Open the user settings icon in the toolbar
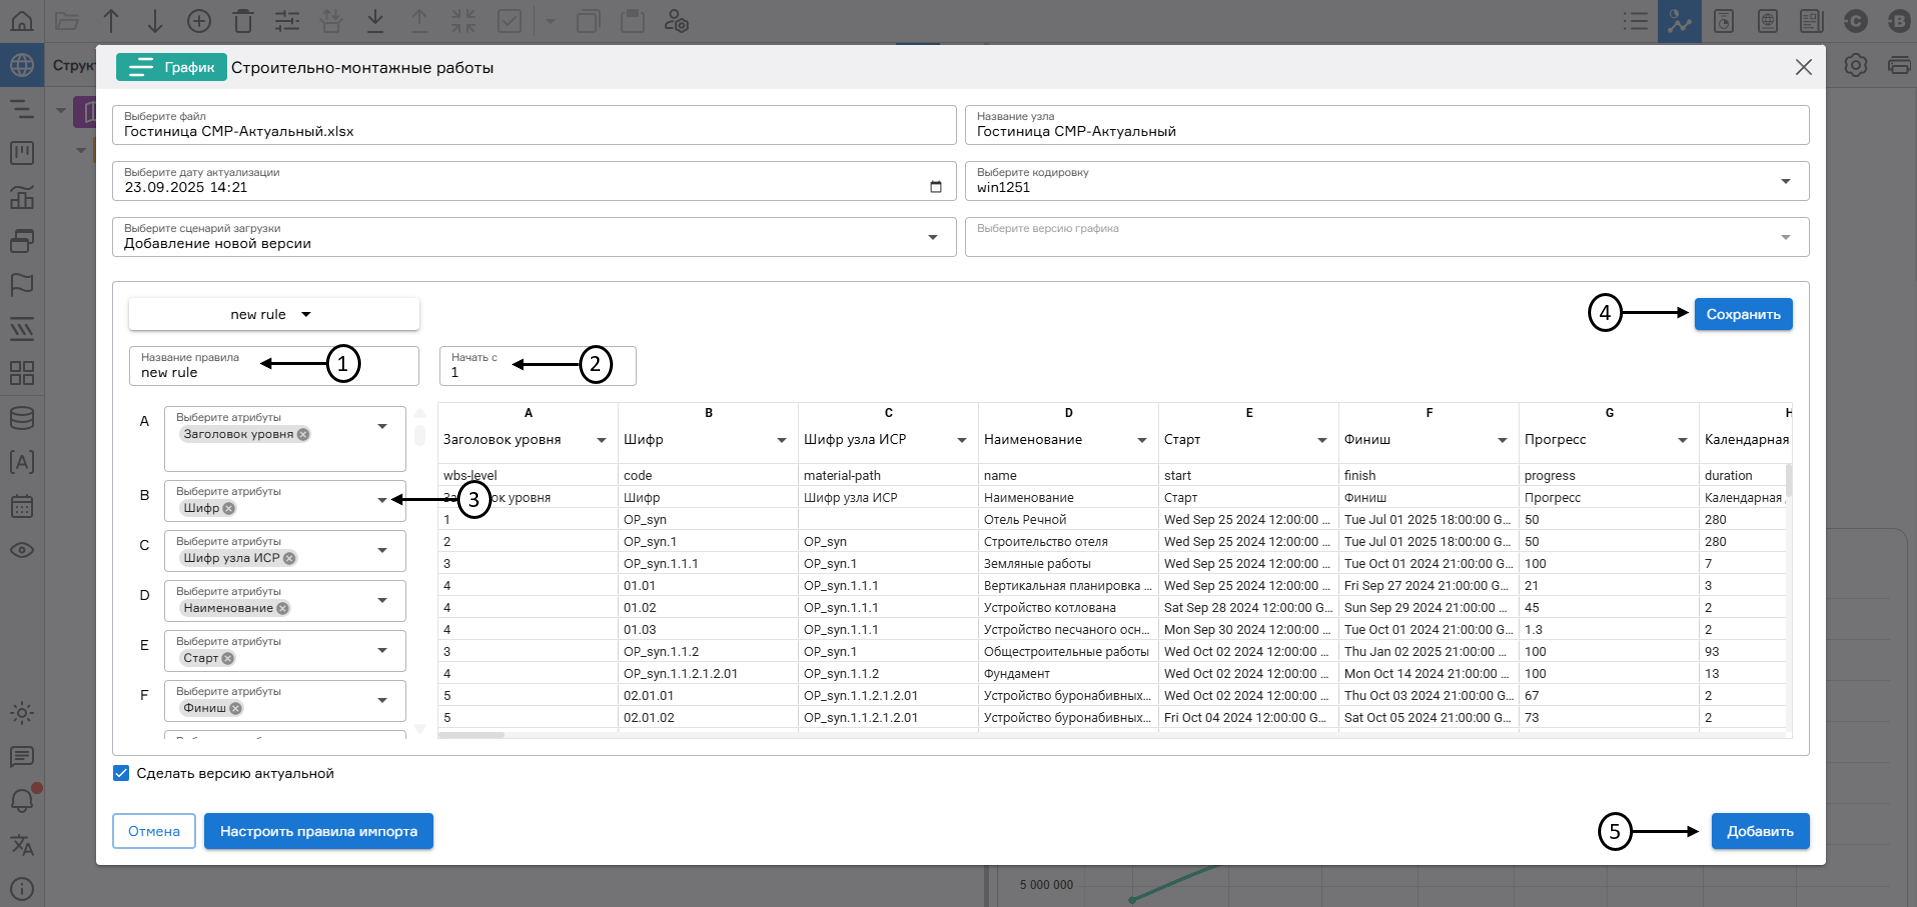This screenshot has width=1917, height=907. click(x=677, y=20)
